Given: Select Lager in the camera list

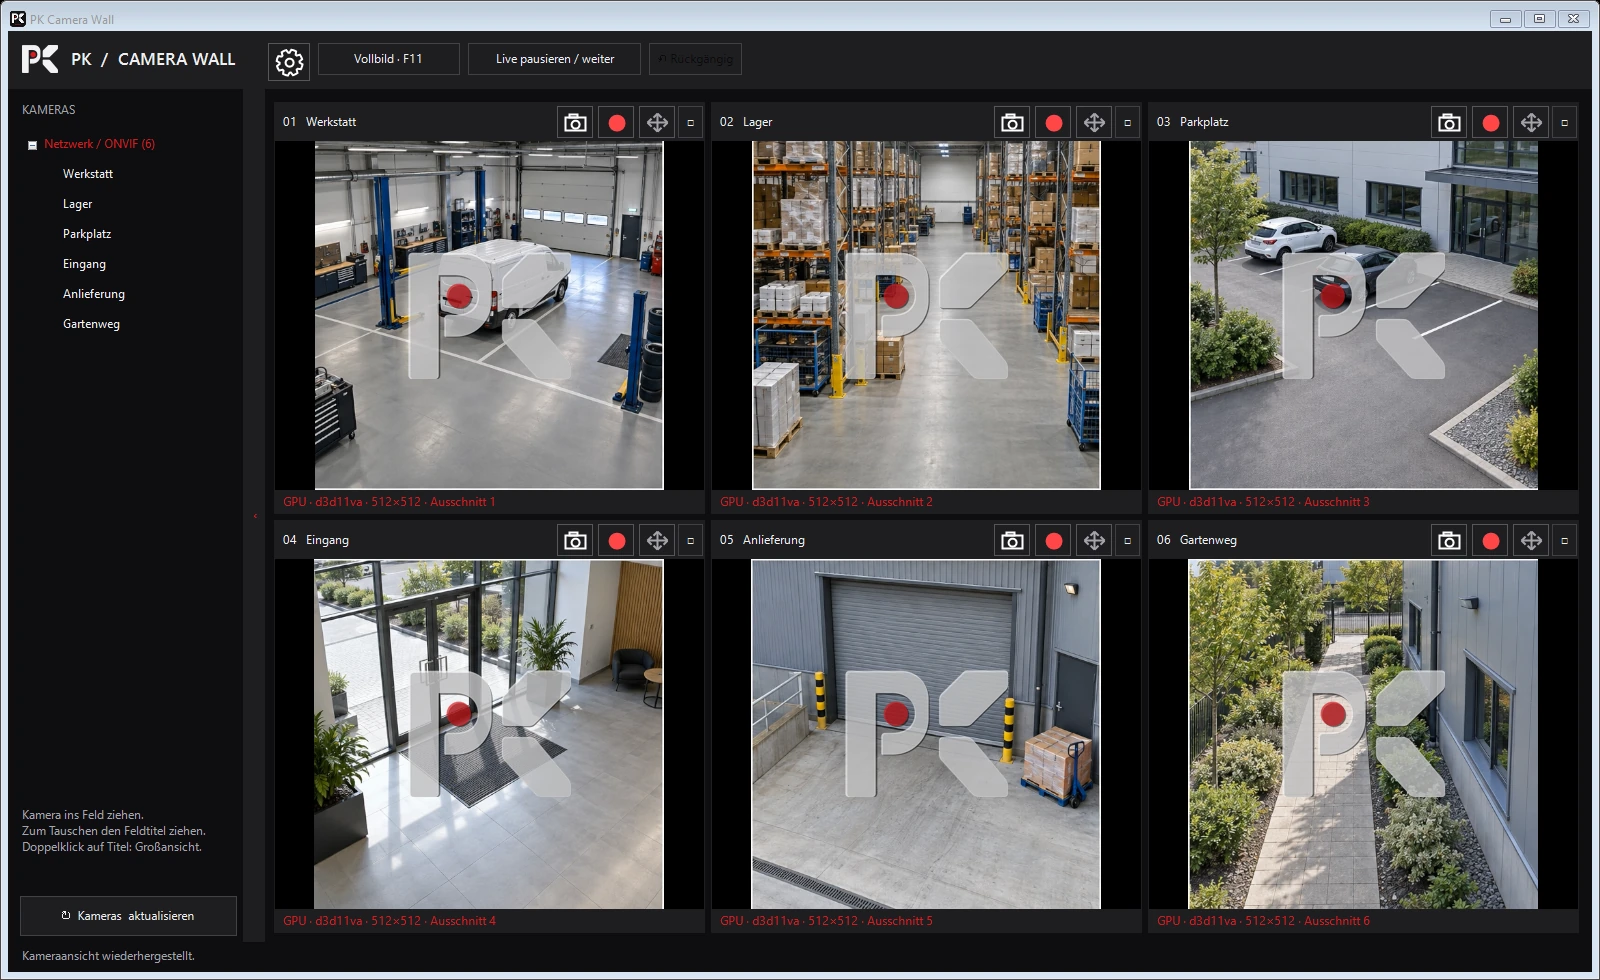Looking at the screenshot, I should (77, 204).
